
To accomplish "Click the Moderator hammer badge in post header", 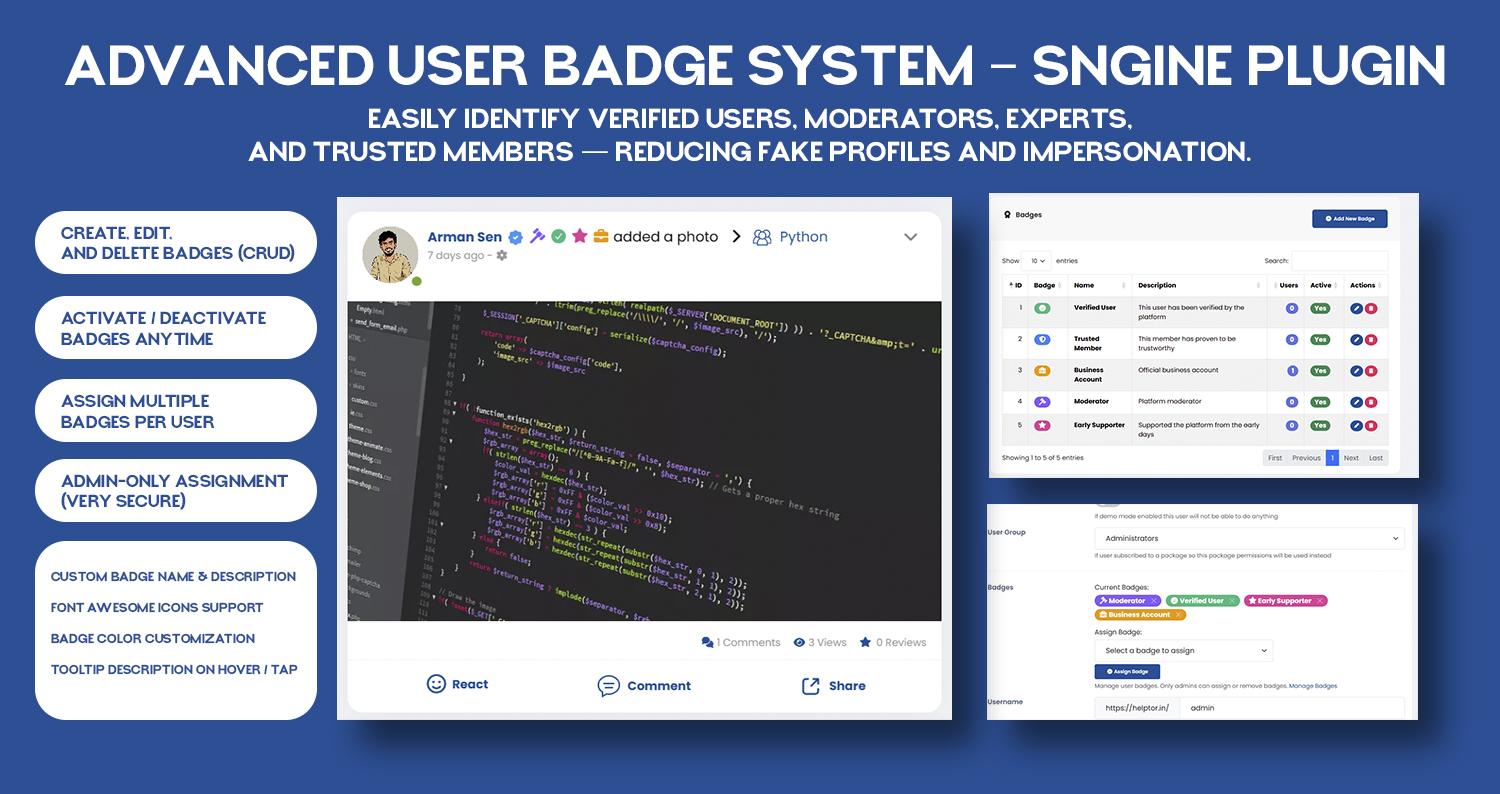I will pos(538,237).
